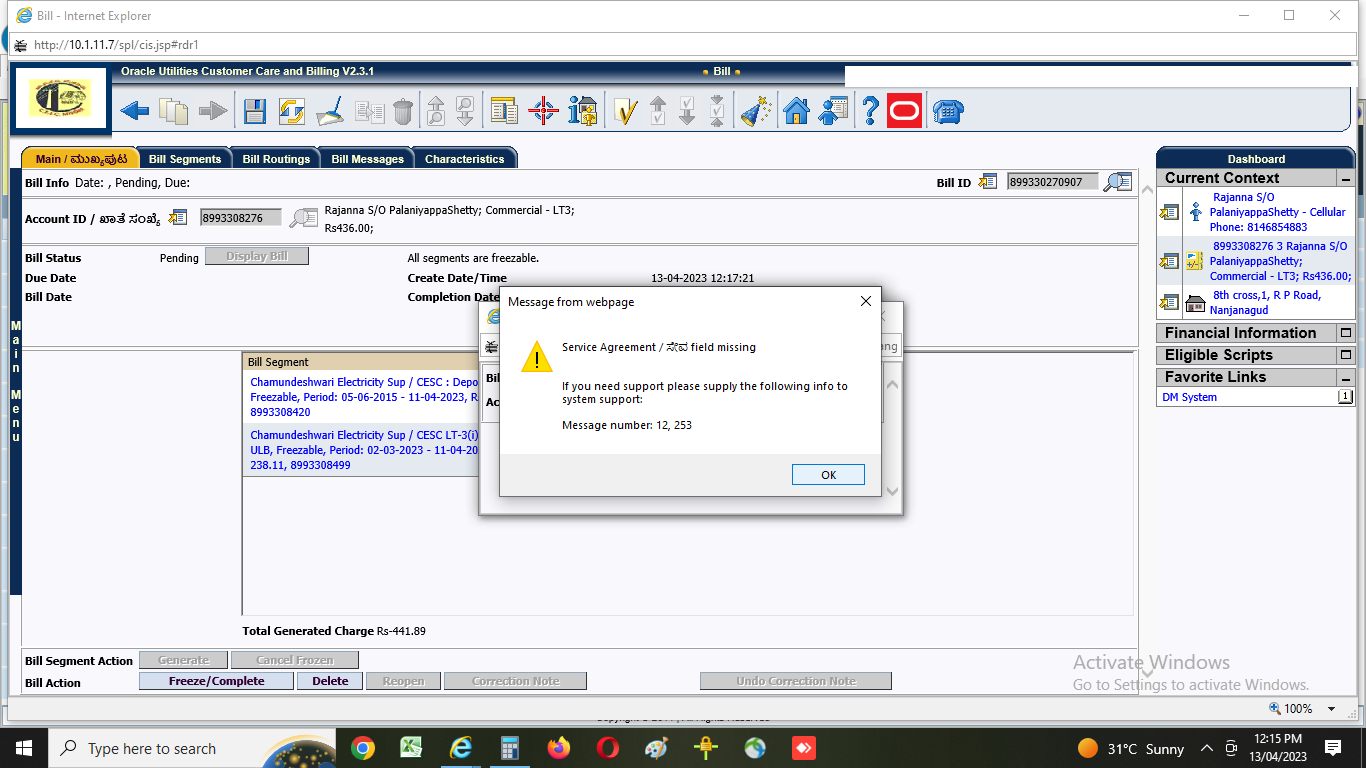Click the red crosshair search icon
Screen dimensions: 1366x768
pos(543,110)
